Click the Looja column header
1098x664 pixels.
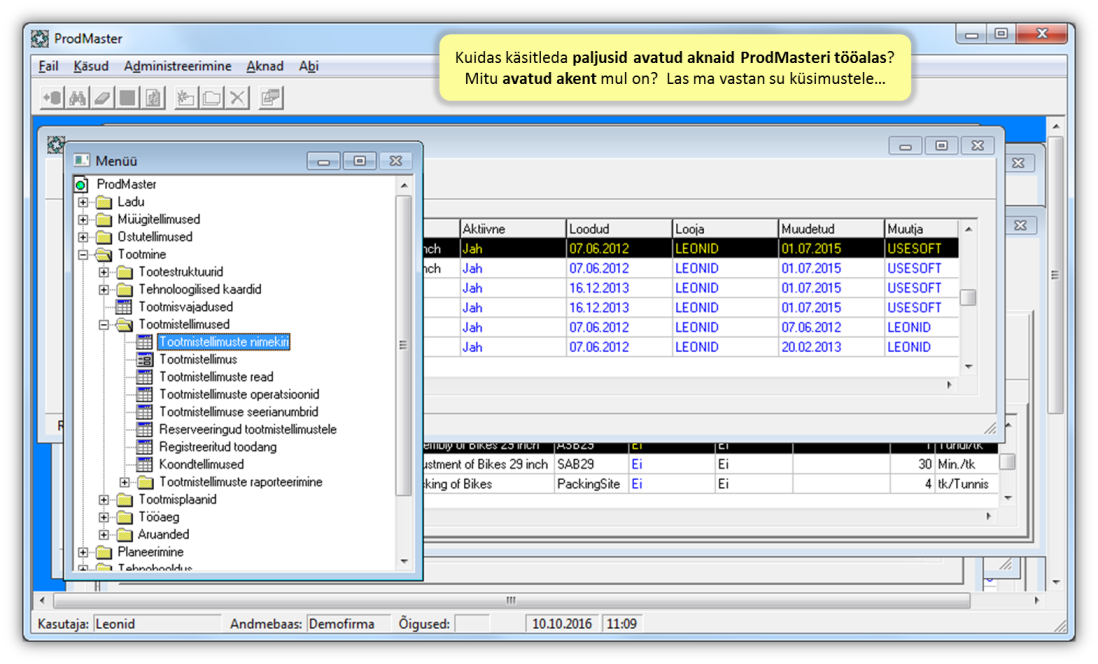click(725, 229)
